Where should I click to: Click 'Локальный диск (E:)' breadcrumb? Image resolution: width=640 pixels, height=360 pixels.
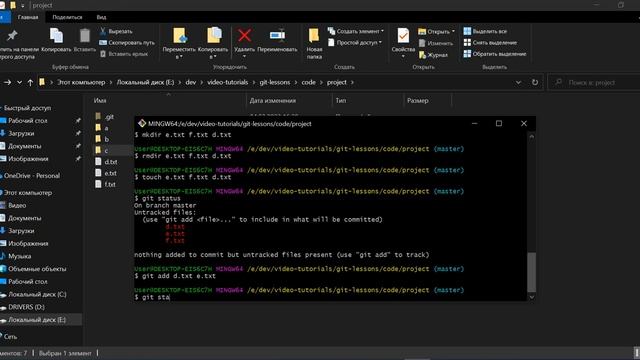coord(145,82)
